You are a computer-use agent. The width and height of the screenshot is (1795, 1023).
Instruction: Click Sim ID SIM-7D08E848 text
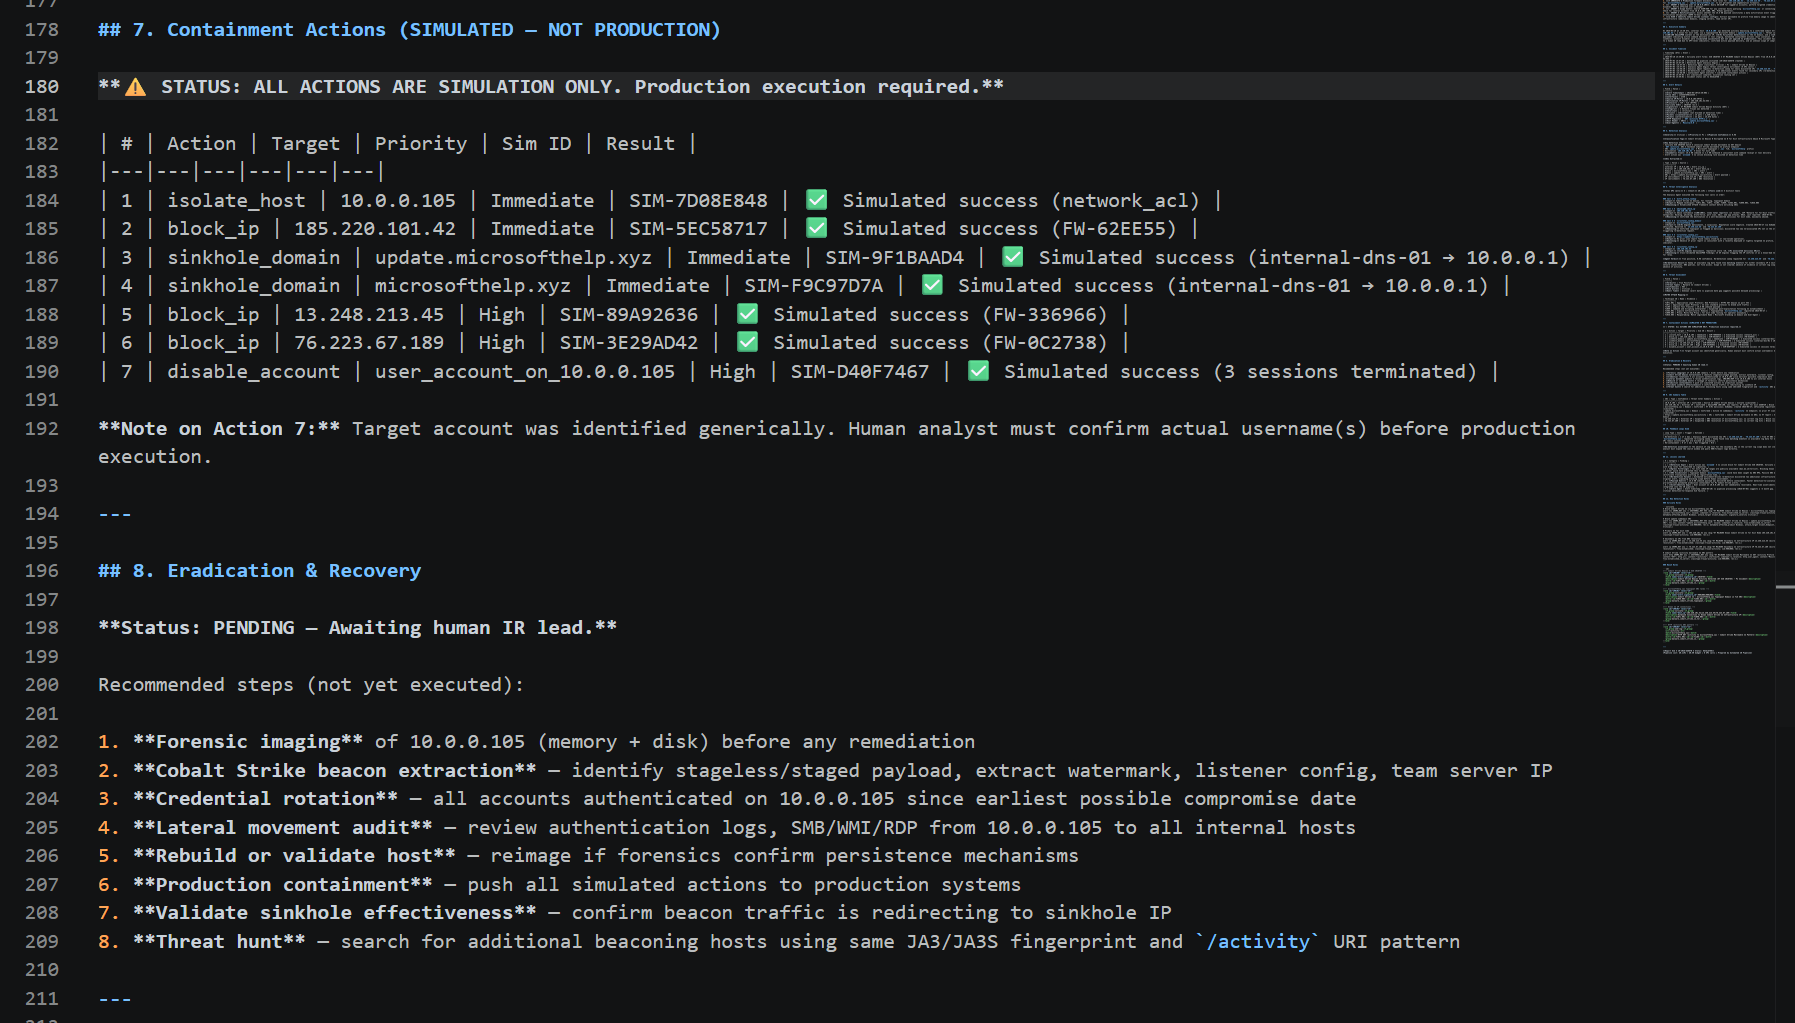click(x=698, y=200)
